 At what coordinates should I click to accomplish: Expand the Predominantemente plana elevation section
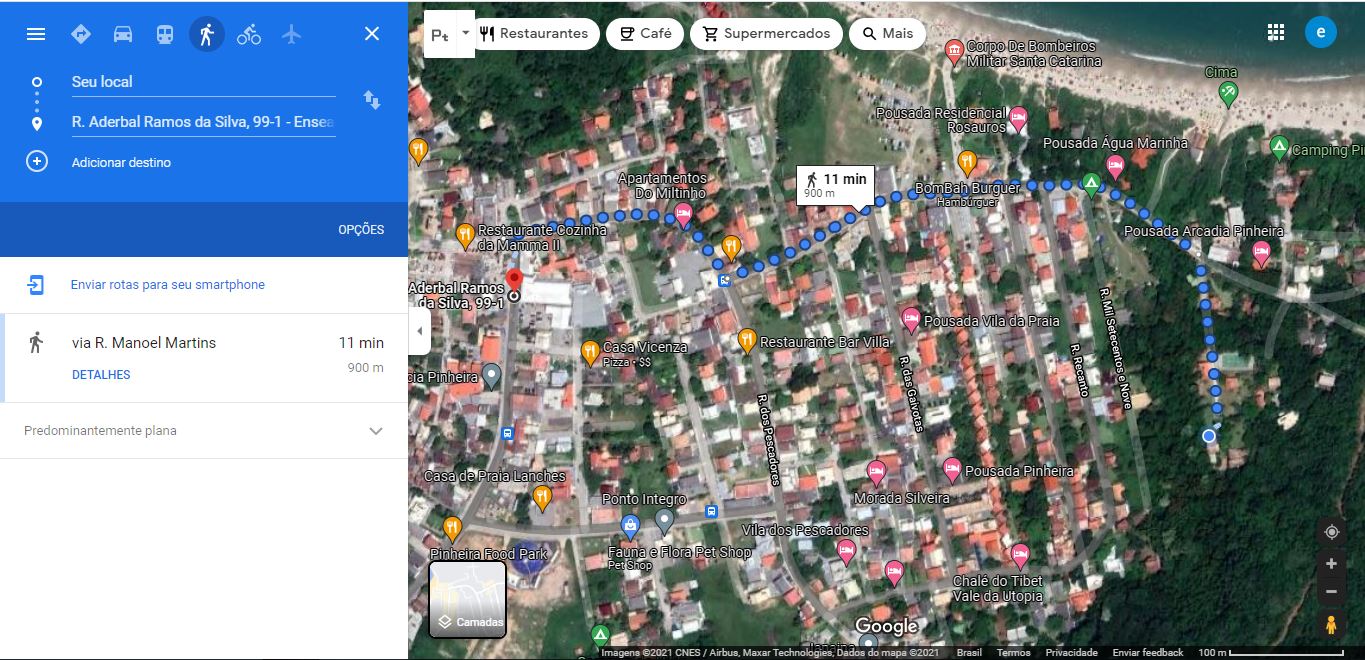pos(376,431)
